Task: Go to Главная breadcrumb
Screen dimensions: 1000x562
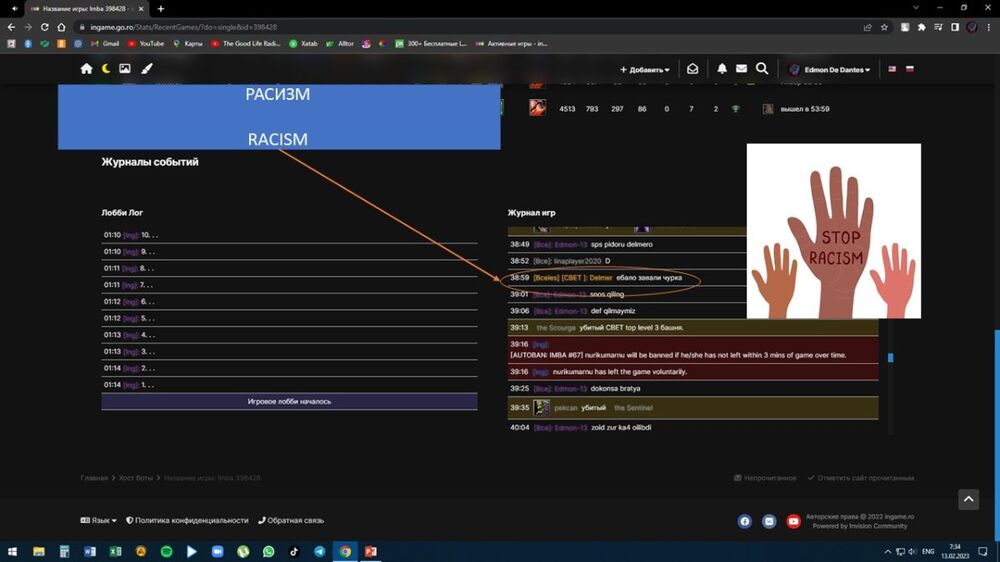Action: click(x=94, y=478)
